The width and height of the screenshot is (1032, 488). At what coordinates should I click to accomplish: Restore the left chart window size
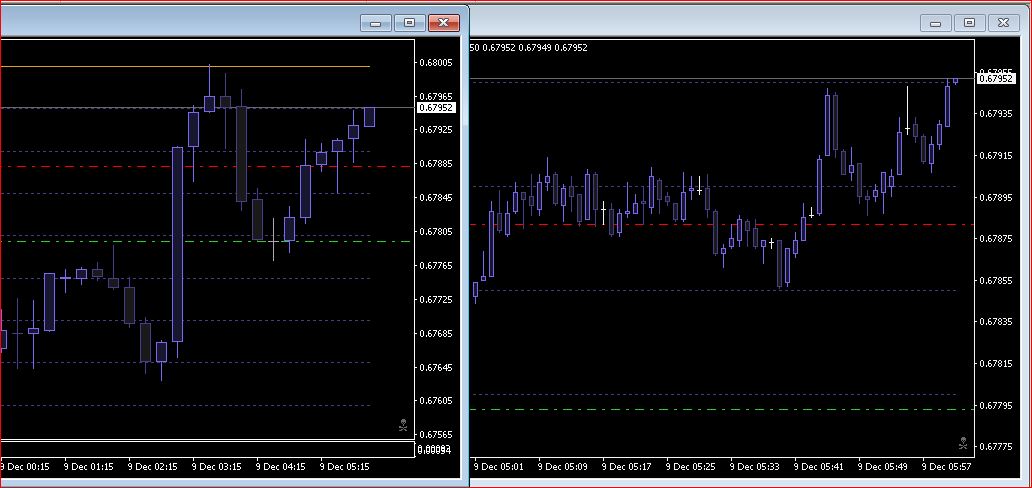pyautogui.click(x=409, y=22)
